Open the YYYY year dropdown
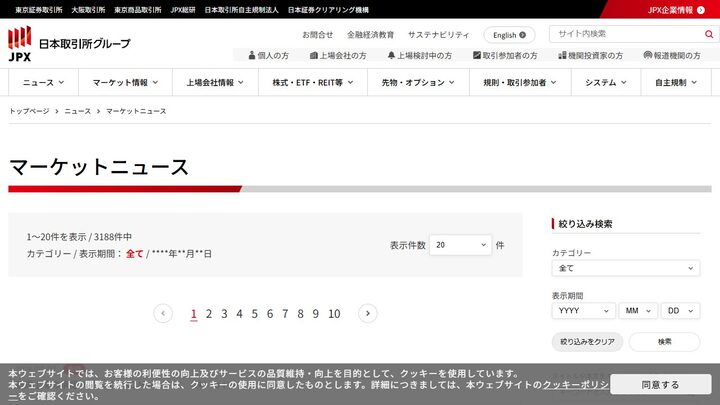The image size is (720, 405). (583, 311)
